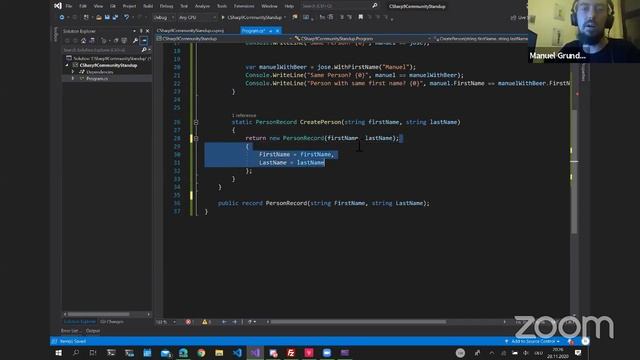640x360 pixels.
Task: Switch to the CSharp9CommunityStandup.csproj tab
Action: click(x=190, y=31)
